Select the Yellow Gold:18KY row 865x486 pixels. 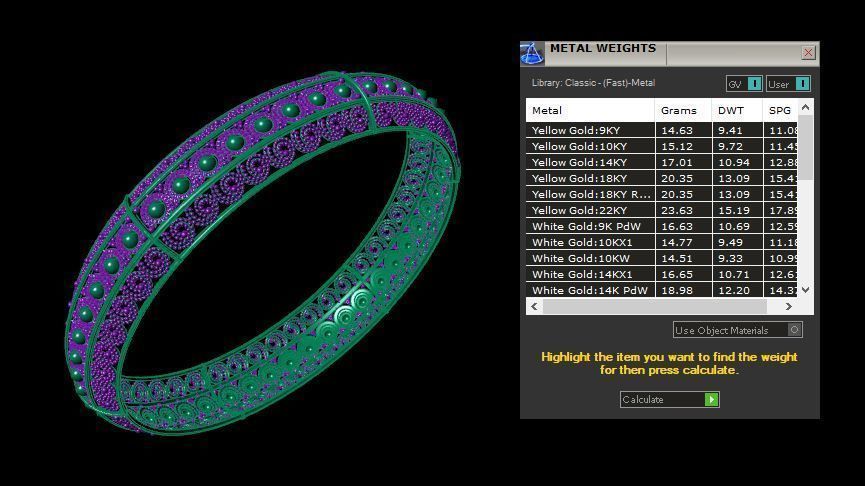[x=661, y=178]
